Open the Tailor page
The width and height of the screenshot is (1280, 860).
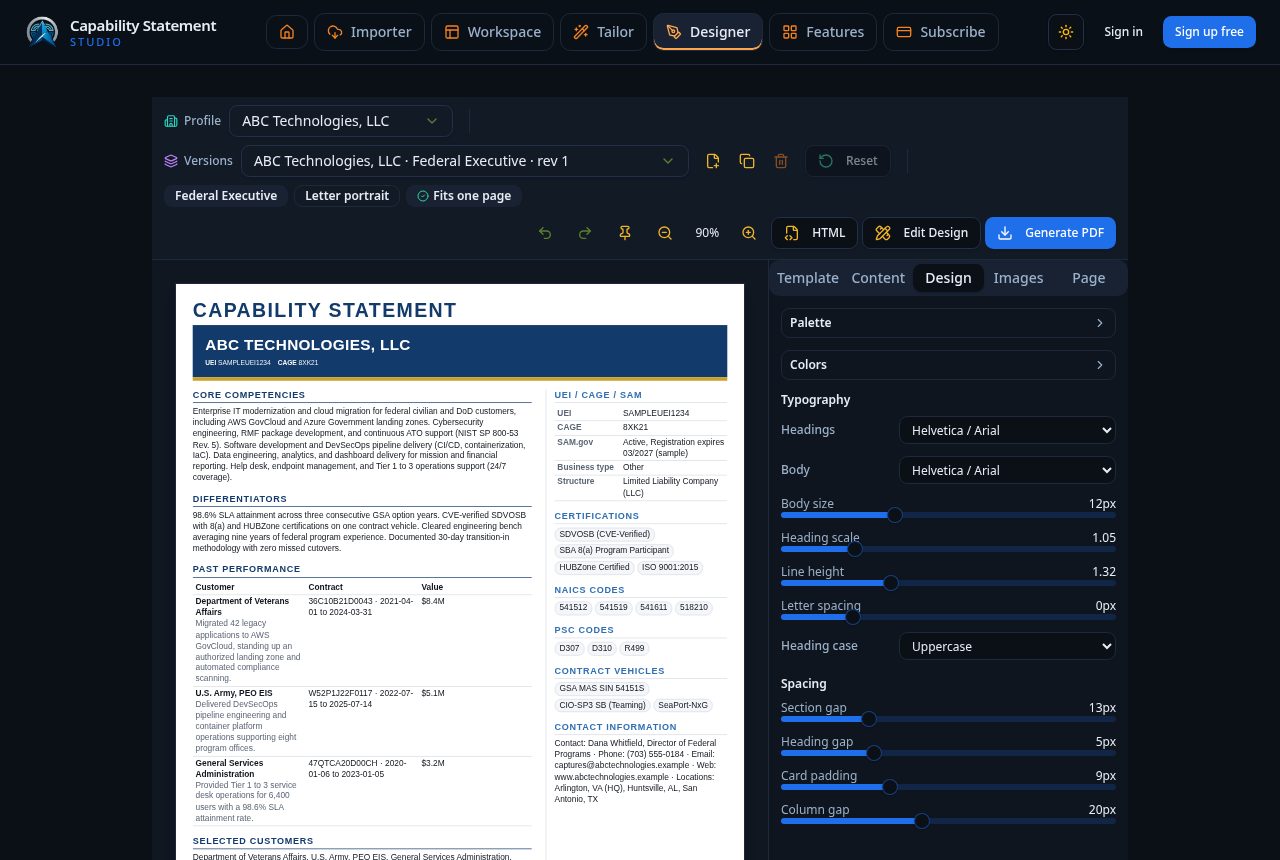click(603, 32)
